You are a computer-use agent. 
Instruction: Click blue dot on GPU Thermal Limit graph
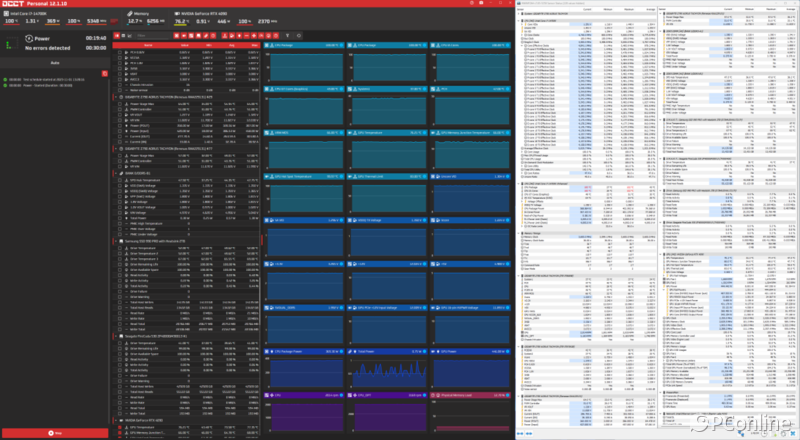point(424,177)
